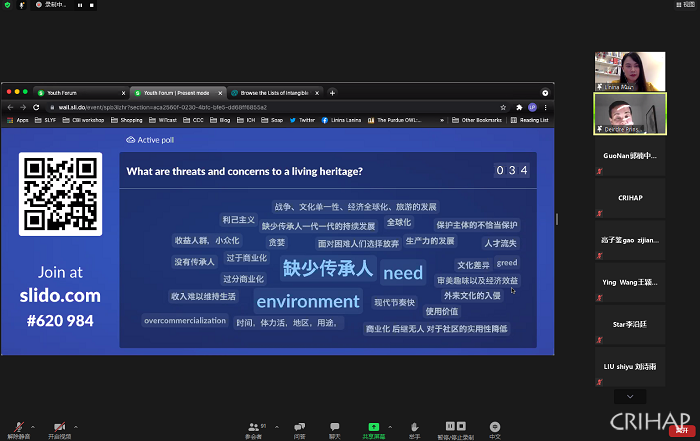Click the green share screen icon
Viewport: 700px width, 441px height.
pyautogui.click(x=374, y=425)
